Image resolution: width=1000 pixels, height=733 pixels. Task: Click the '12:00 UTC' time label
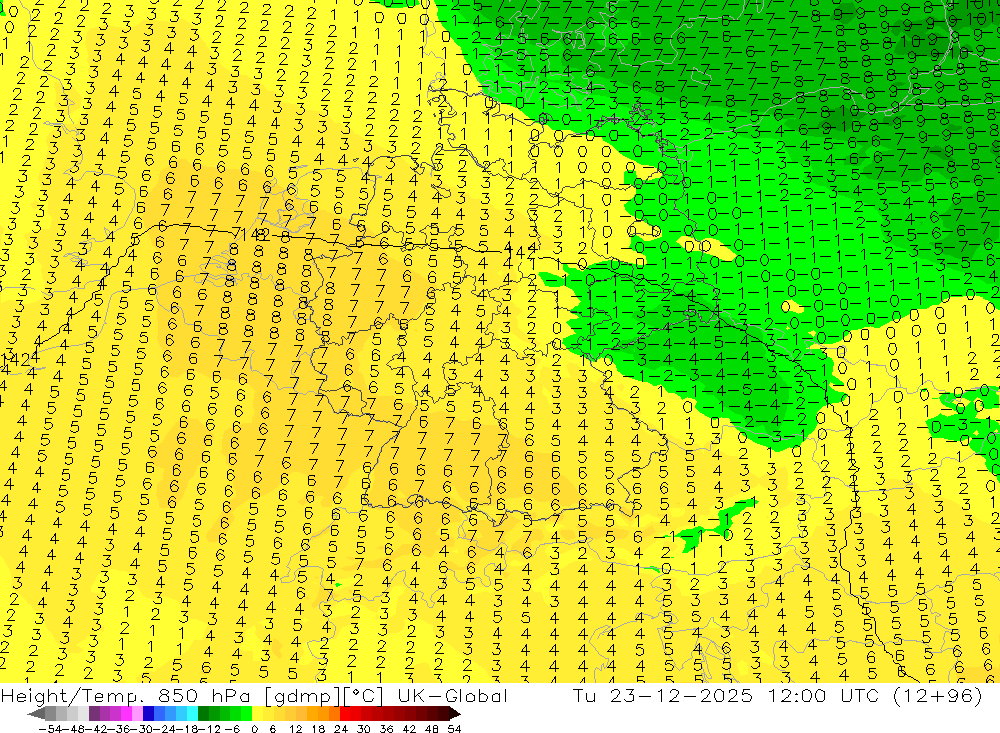tap(824, 696)
